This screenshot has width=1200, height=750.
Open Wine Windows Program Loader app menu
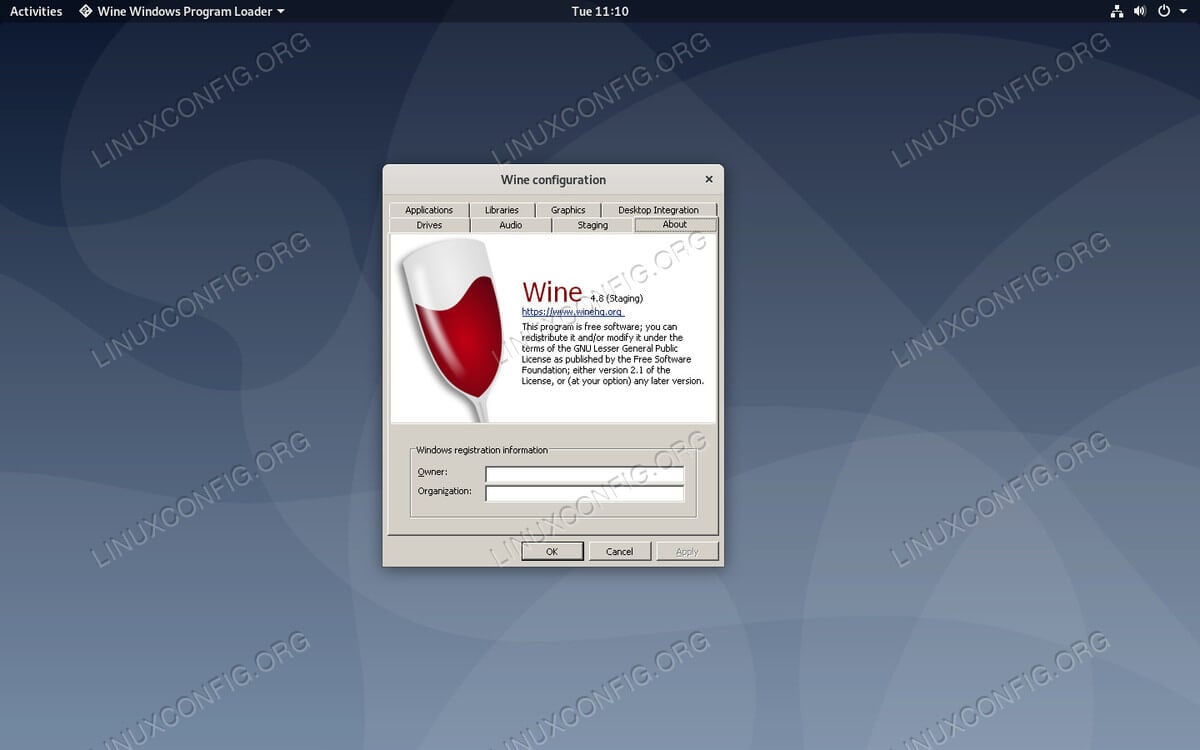point(182,11)
